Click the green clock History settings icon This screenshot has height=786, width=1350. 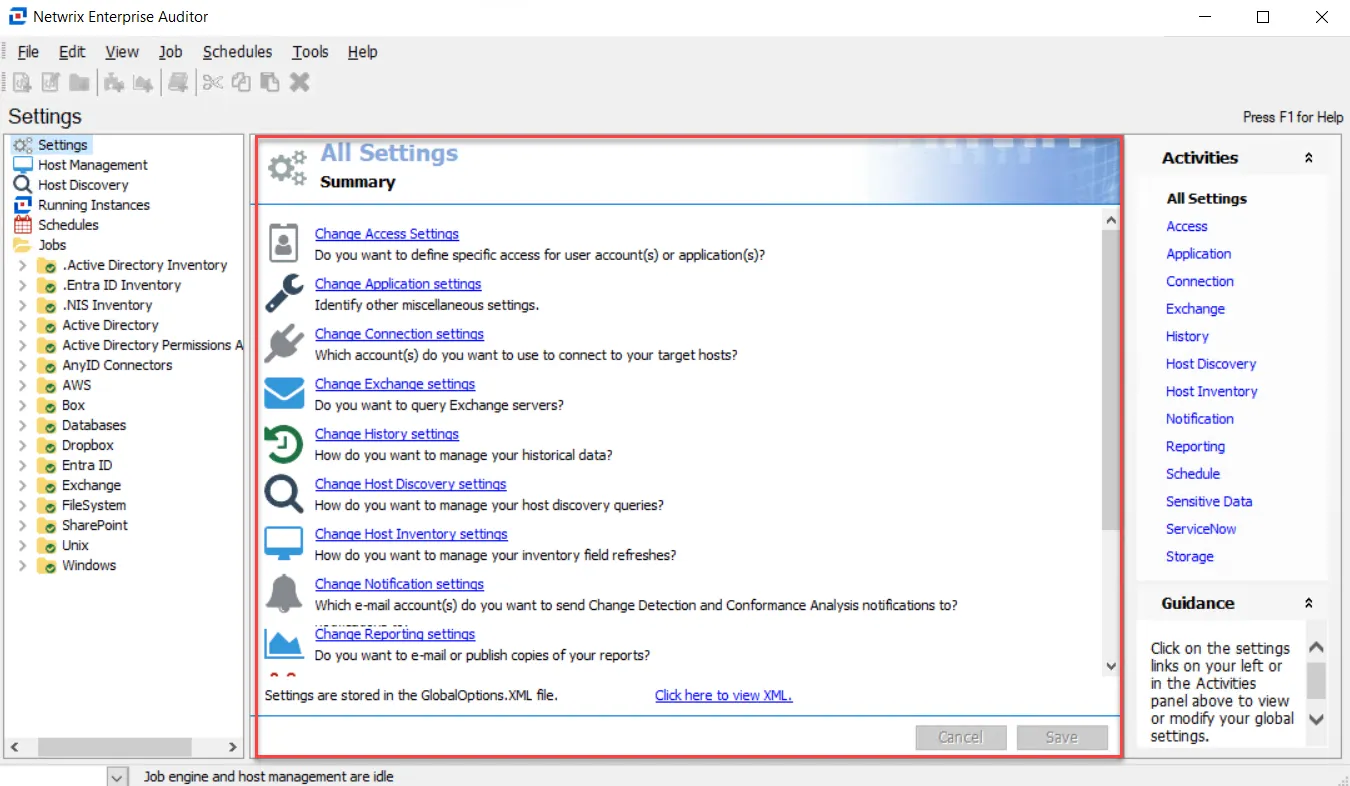pyautogui.click(x=284, y=444)
